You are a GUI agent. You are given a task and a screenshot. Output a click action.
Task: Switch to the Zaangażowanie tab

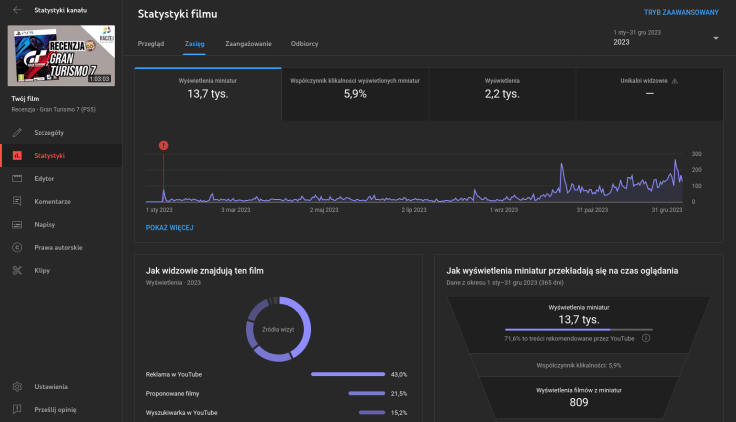[x=247, y=45]
